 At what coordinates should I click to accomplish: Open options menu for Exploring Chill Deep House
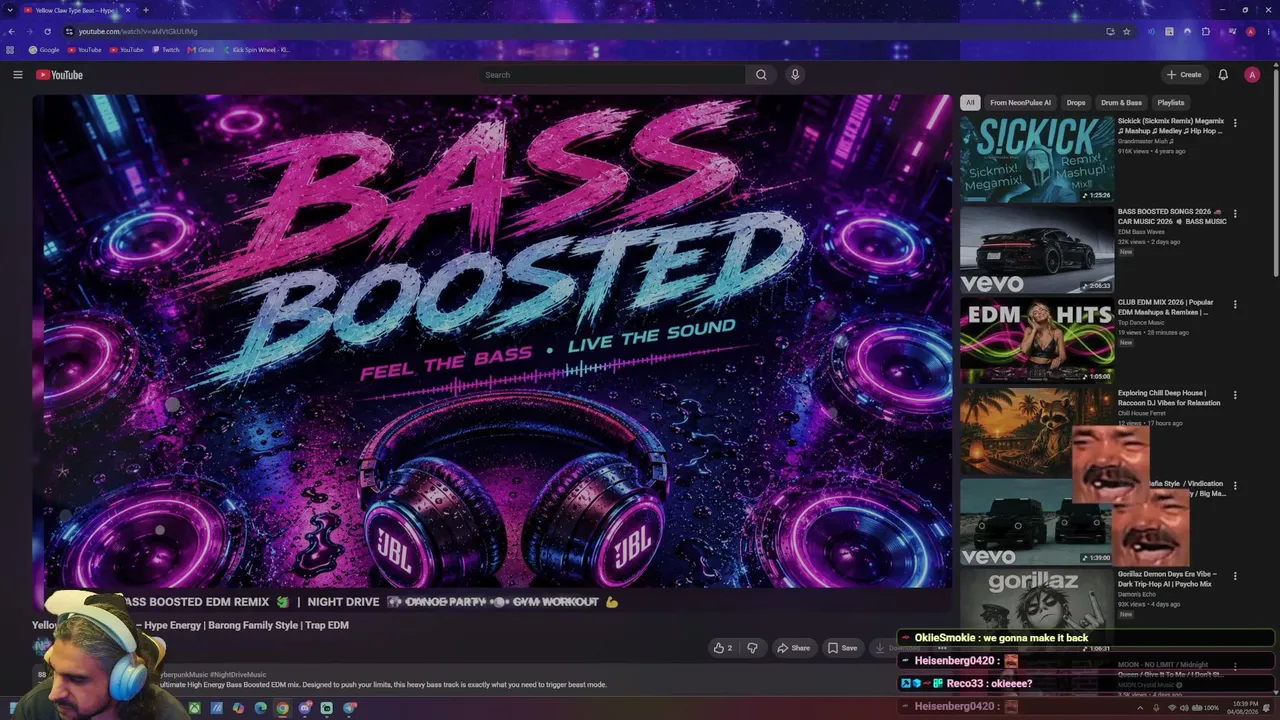coord(1235,395)
